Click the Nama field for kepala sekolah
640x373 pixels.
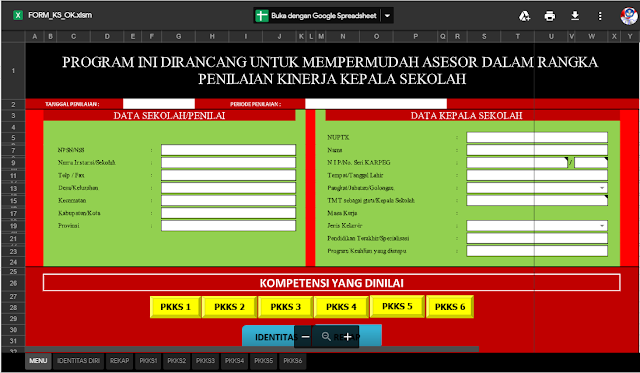[x=537, y=150]
